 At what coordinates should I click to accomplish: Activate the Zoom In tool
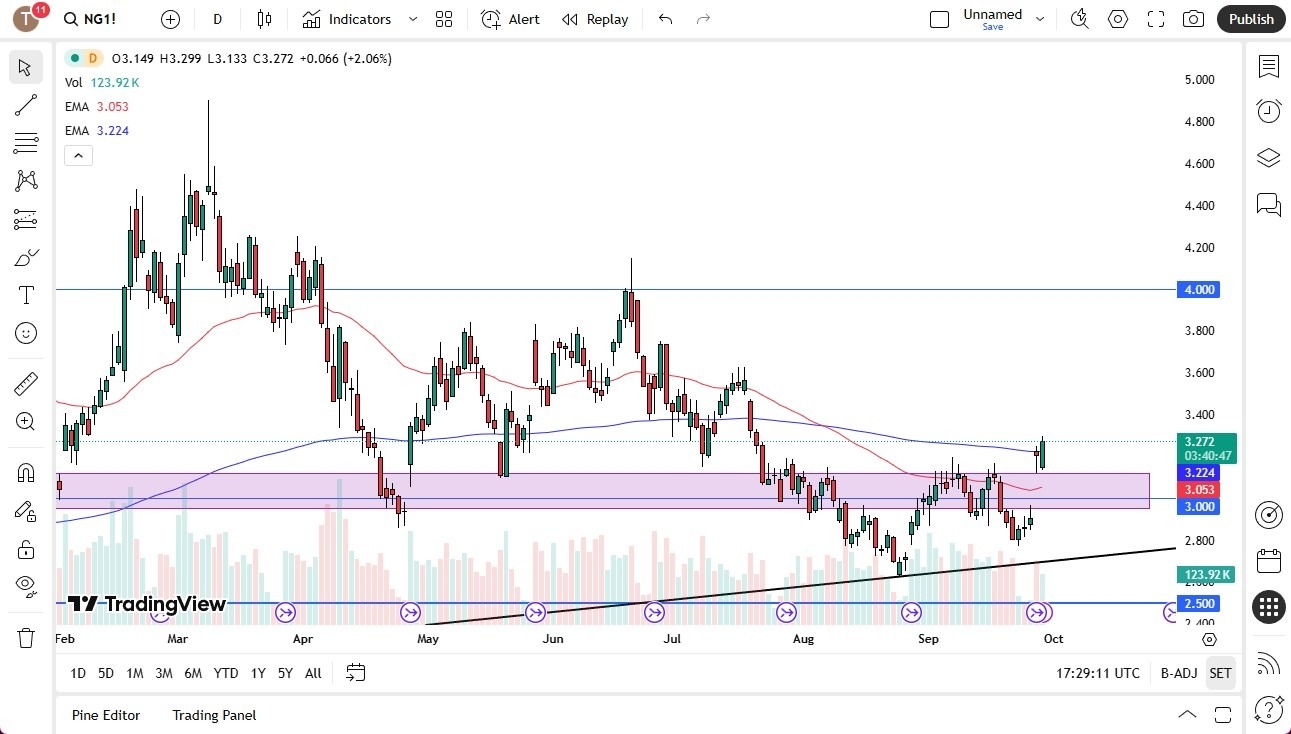[26, 421]
